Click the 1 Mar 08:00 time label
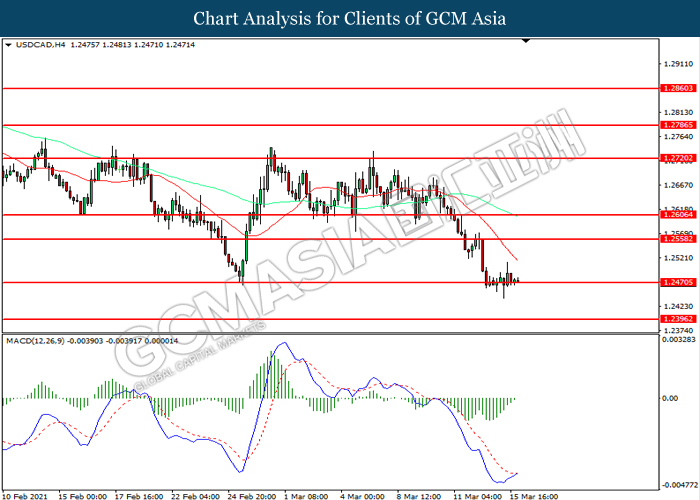The width and height of the screenshot is (700, 500). [306, 496]
